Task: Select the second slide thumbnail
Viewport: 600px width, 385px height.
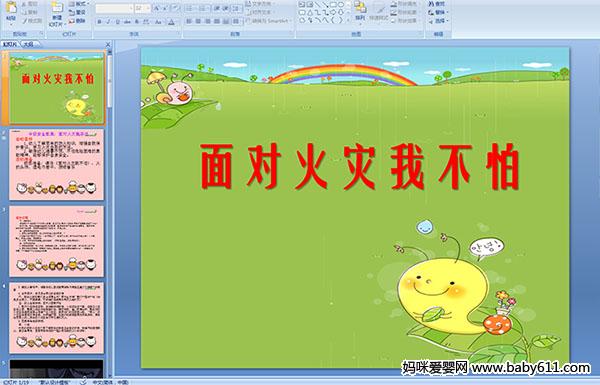Action: (x=57, y=165)
